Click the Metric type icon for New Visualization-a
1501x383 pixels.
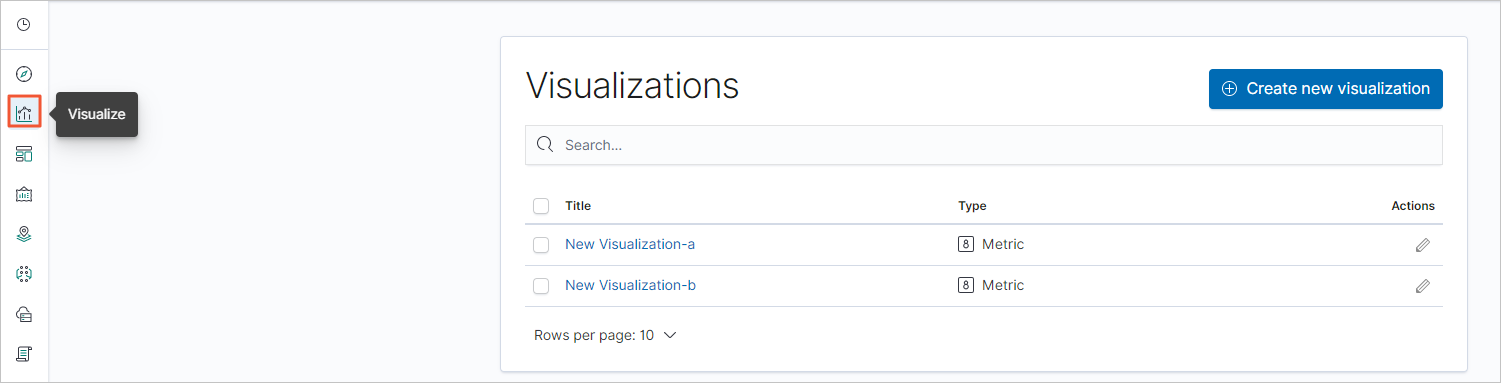pos(966,244)
